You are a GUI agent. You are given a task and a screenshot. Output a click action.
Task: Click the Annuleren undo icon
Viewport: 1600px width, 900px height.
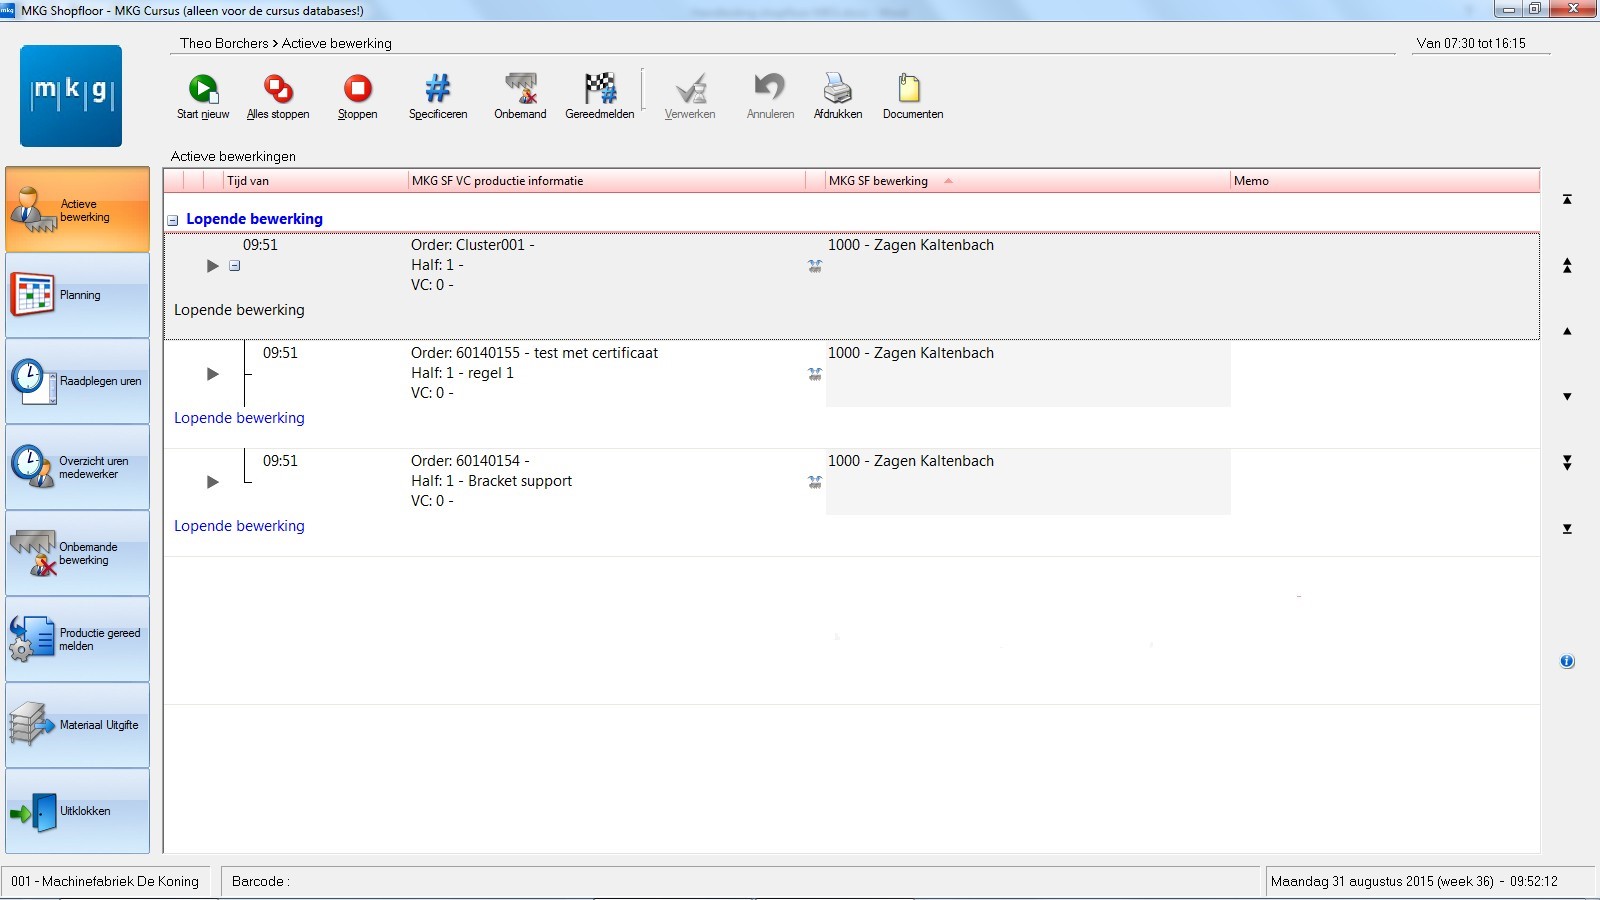pos(770,89)
